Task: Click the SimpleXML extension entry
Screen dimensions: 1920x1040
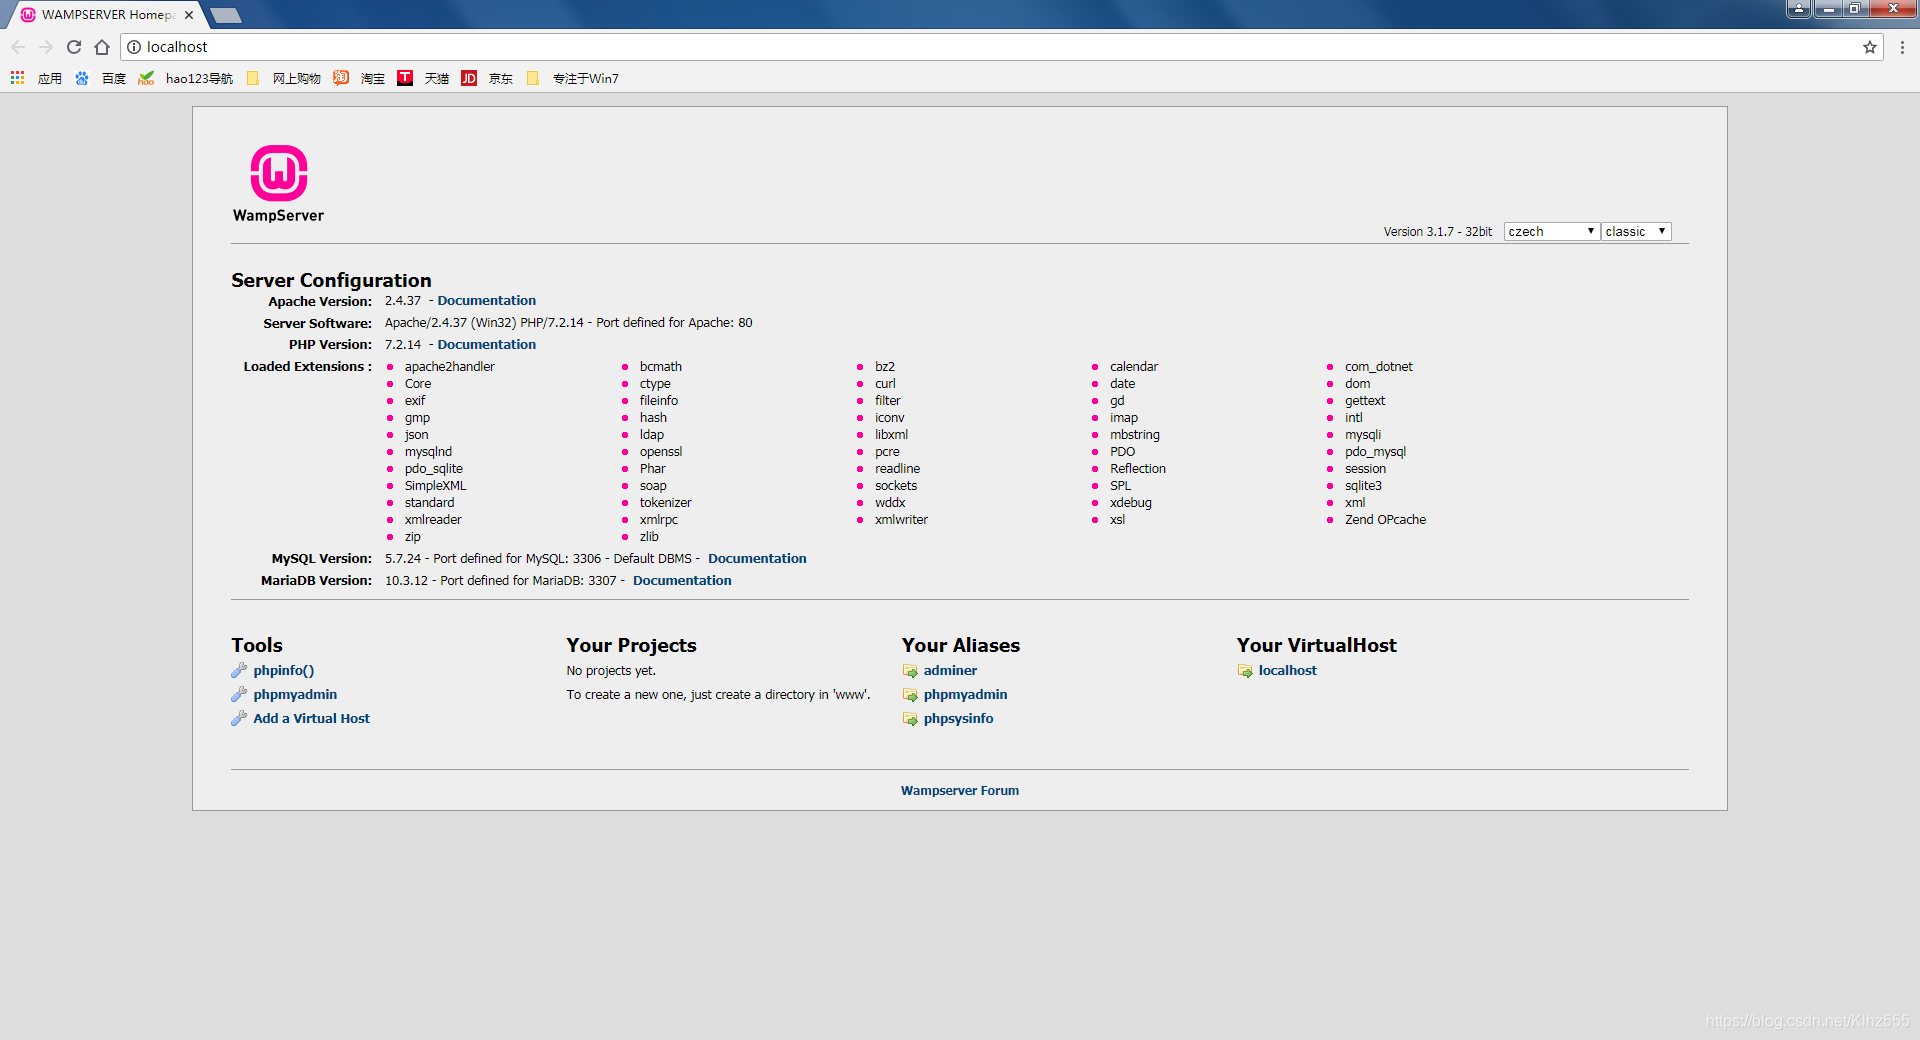Action: (435, 485)
